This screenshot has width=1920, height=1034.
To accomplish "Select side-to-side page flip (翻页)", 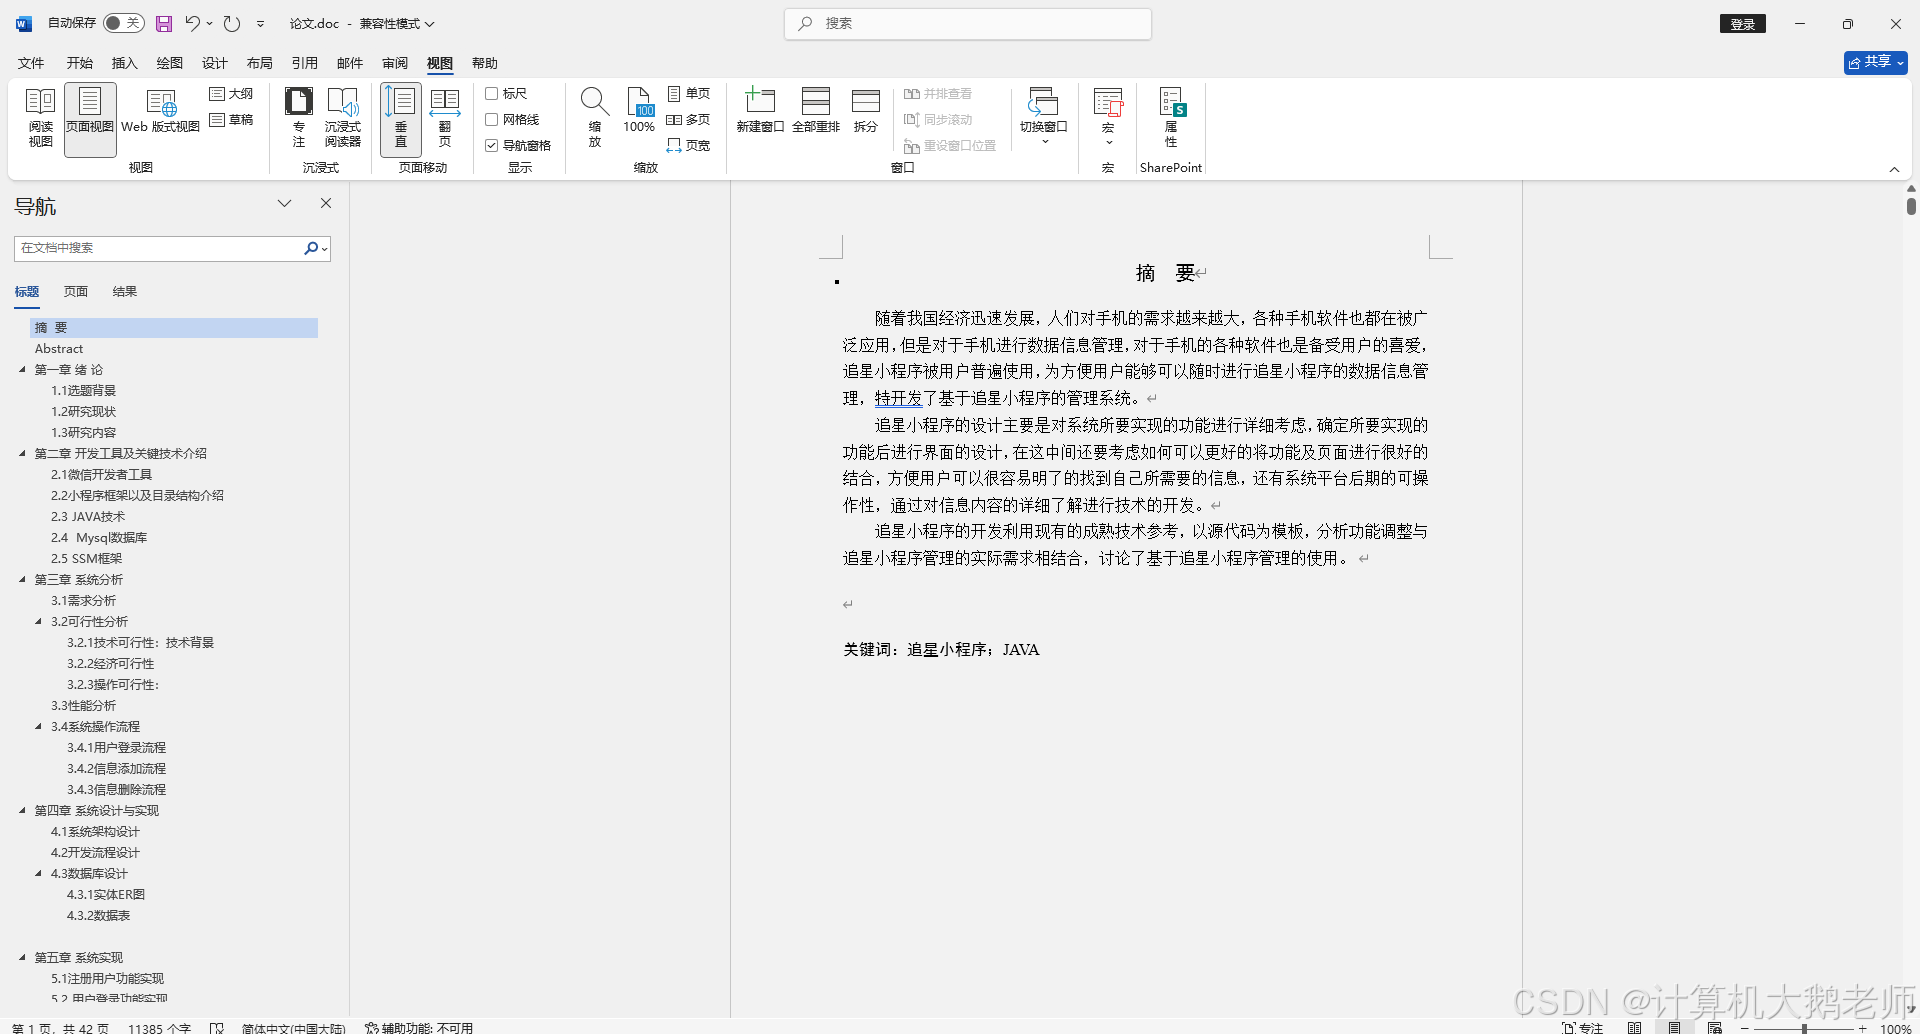I will click(445, 119).
